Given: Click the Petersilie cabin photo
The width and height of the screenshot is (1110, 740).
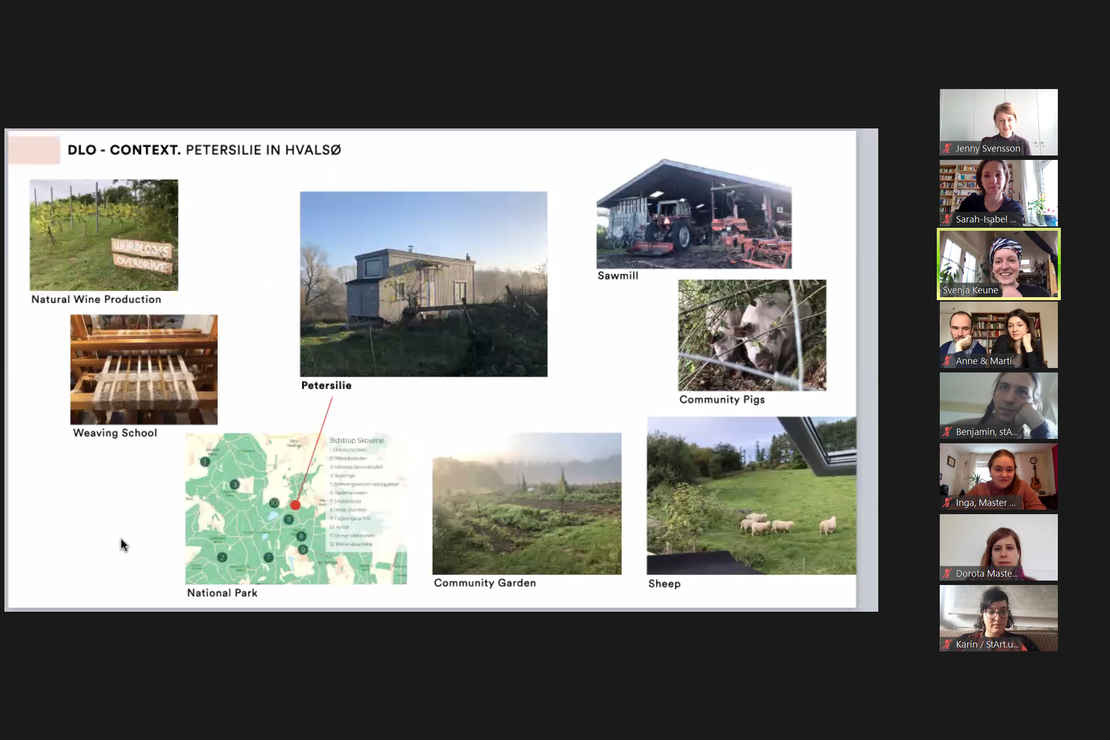Looking at the screenshot, I should click(x=423, y=284).
